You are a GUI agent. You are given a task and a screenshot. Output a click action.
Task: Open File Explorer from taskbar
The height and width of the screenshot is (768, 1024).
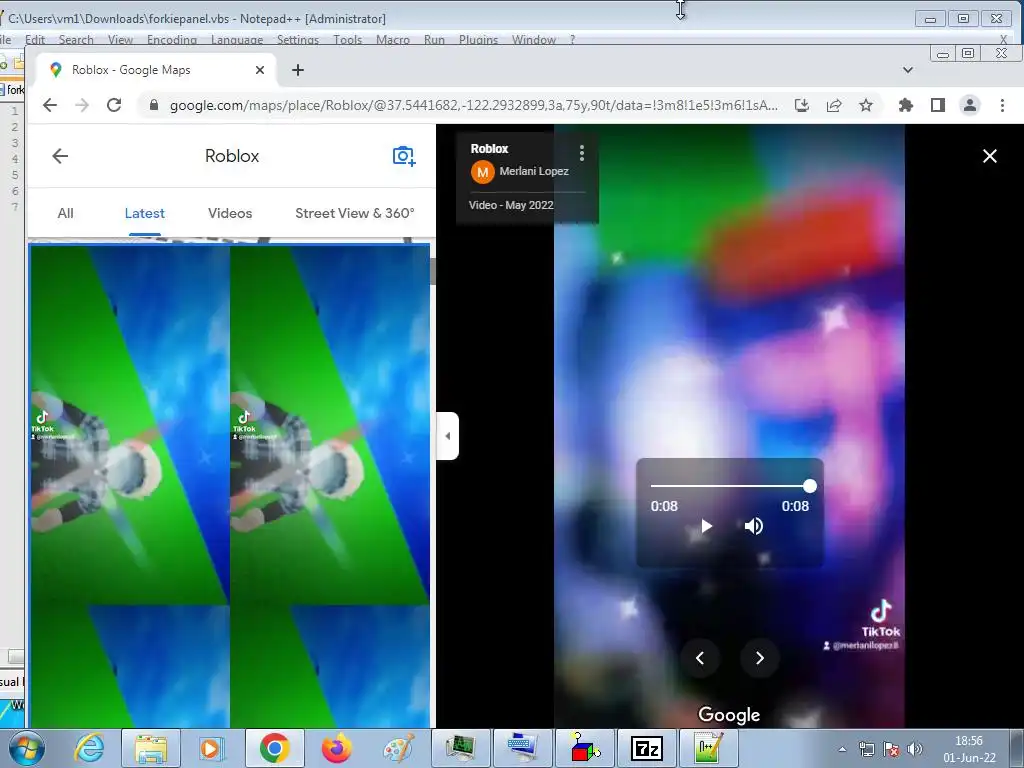tap(151, 748)
